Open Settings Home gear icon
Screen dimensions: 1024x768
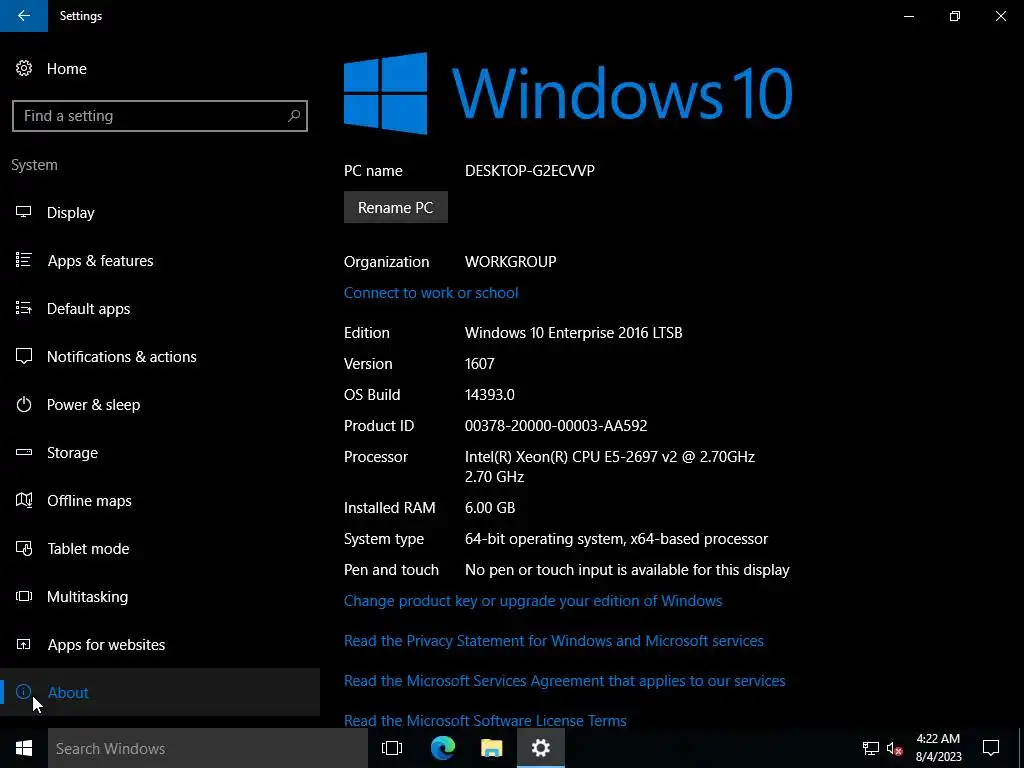(x=24, y=68)
